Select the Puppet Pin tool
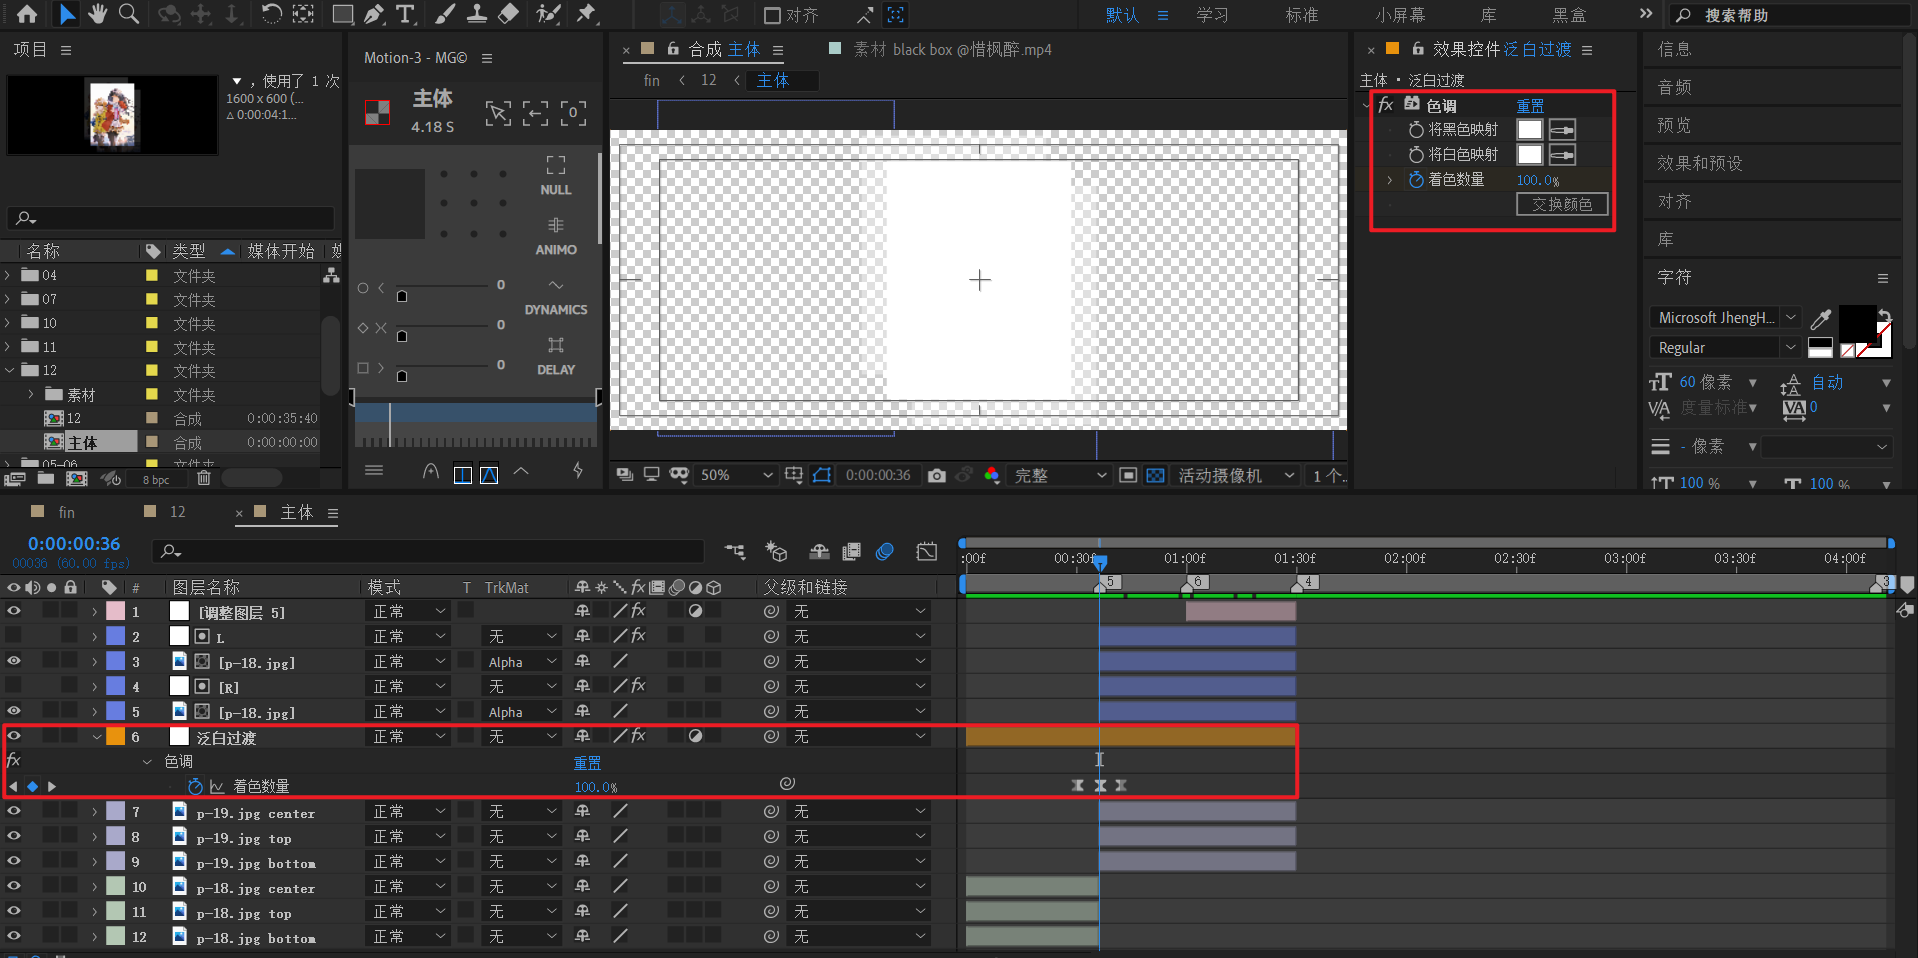This screenshot has height=958, width=1918. pos(587,14)
